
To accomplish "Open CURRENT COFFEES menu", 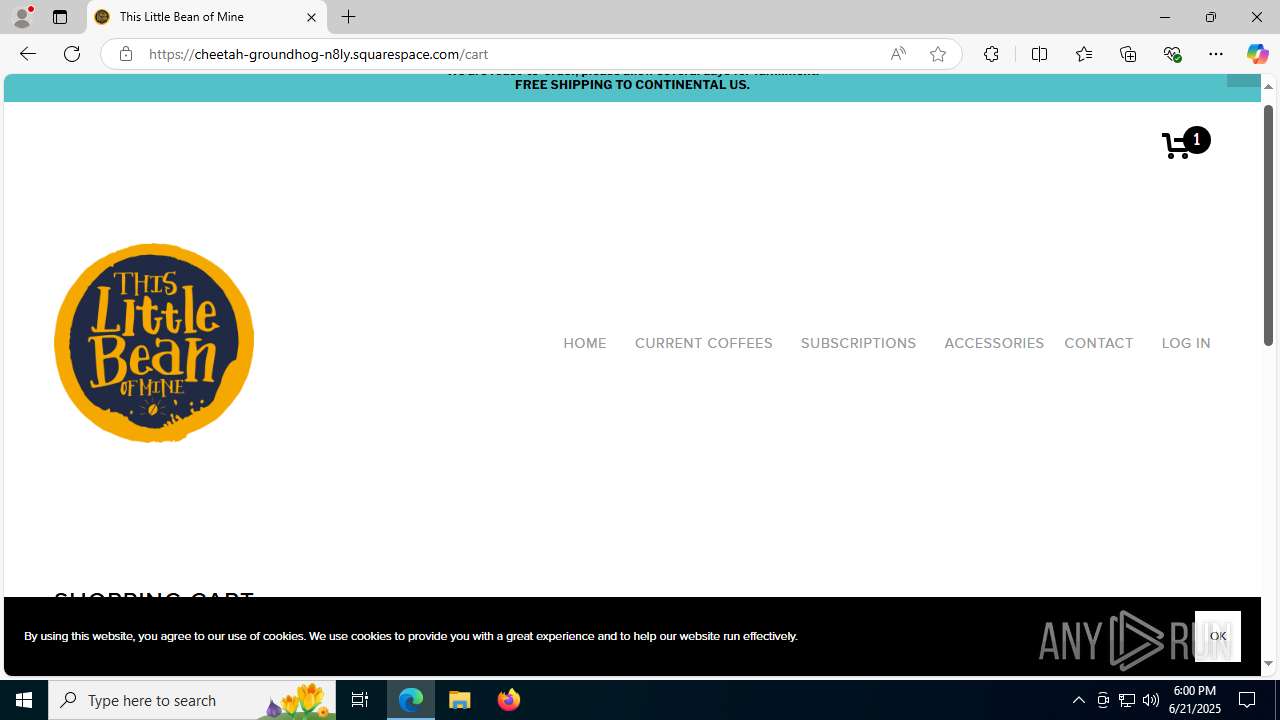I will pos(704,343).
